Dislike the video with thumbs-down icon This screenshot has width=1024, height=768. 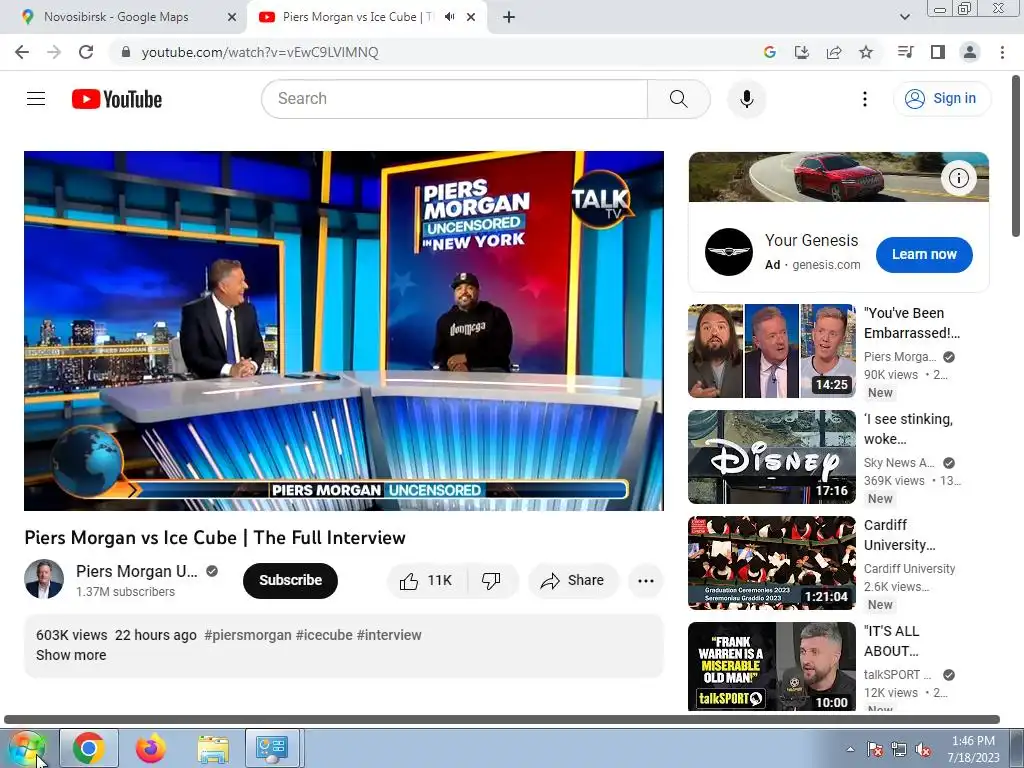pos(491,581)
